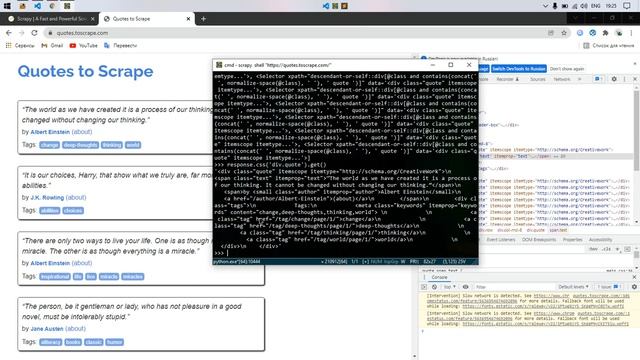Open console settings gear icon
The image size is (640, 360).
pyautogui.click(x=634, y=287)
